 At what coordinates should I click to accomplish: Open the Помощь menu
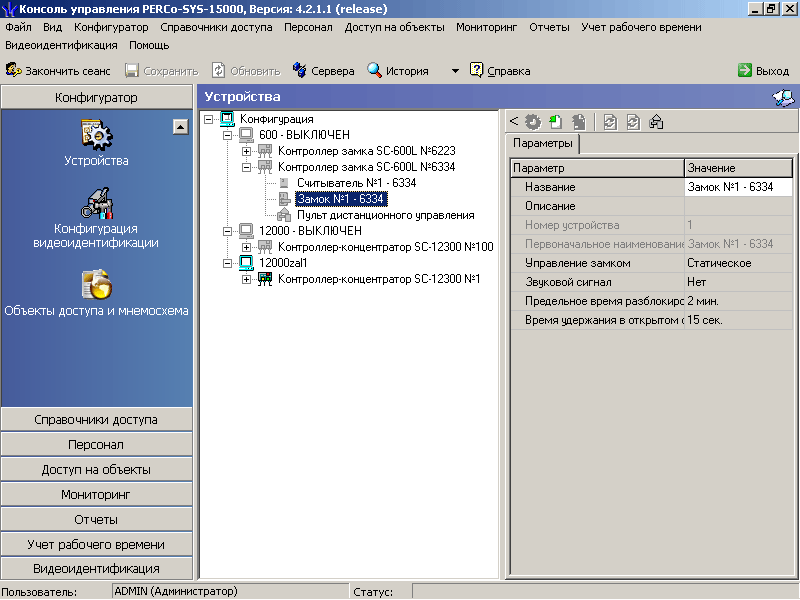coord(149,45)
